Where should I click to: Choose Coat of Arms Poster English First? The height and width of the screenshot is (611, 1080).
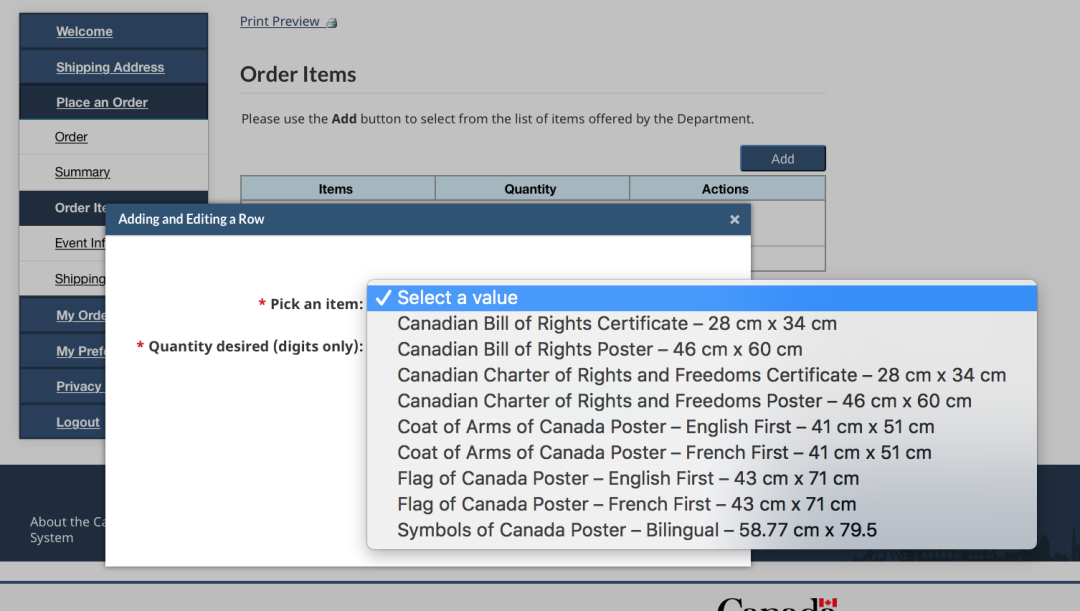click(x=665, y=427)
